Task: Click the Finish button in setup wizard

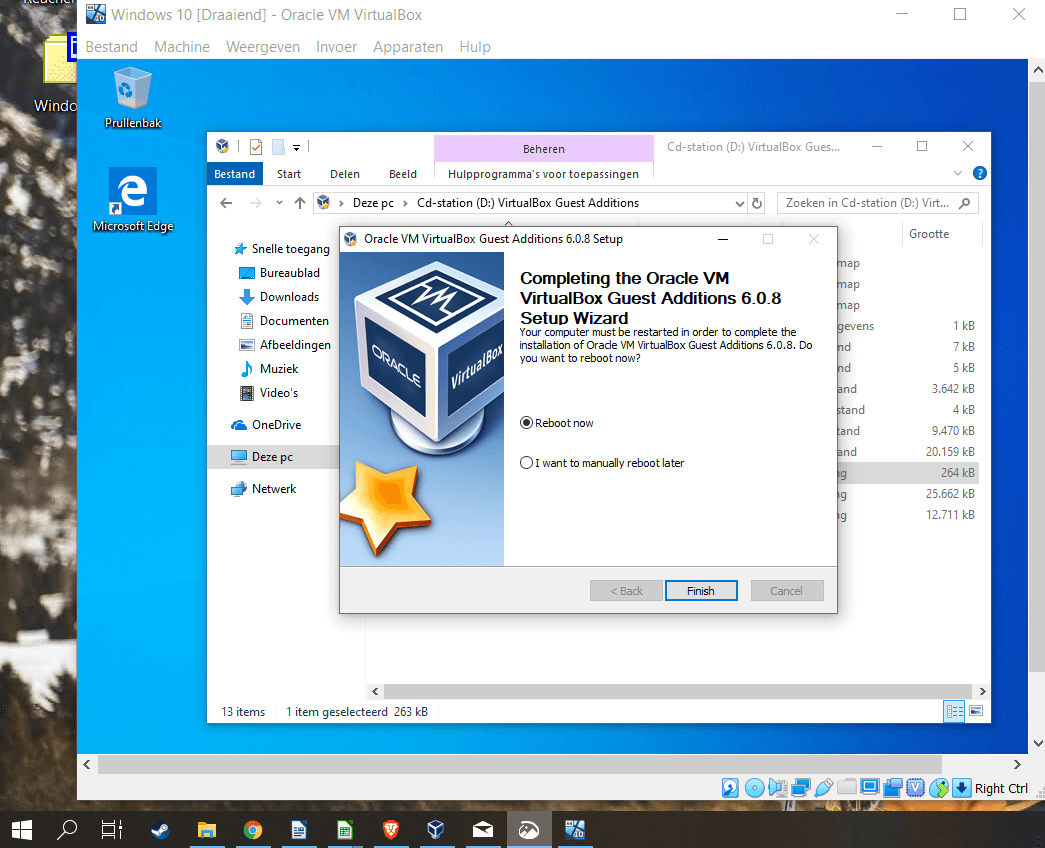Action: click(701, 591)
